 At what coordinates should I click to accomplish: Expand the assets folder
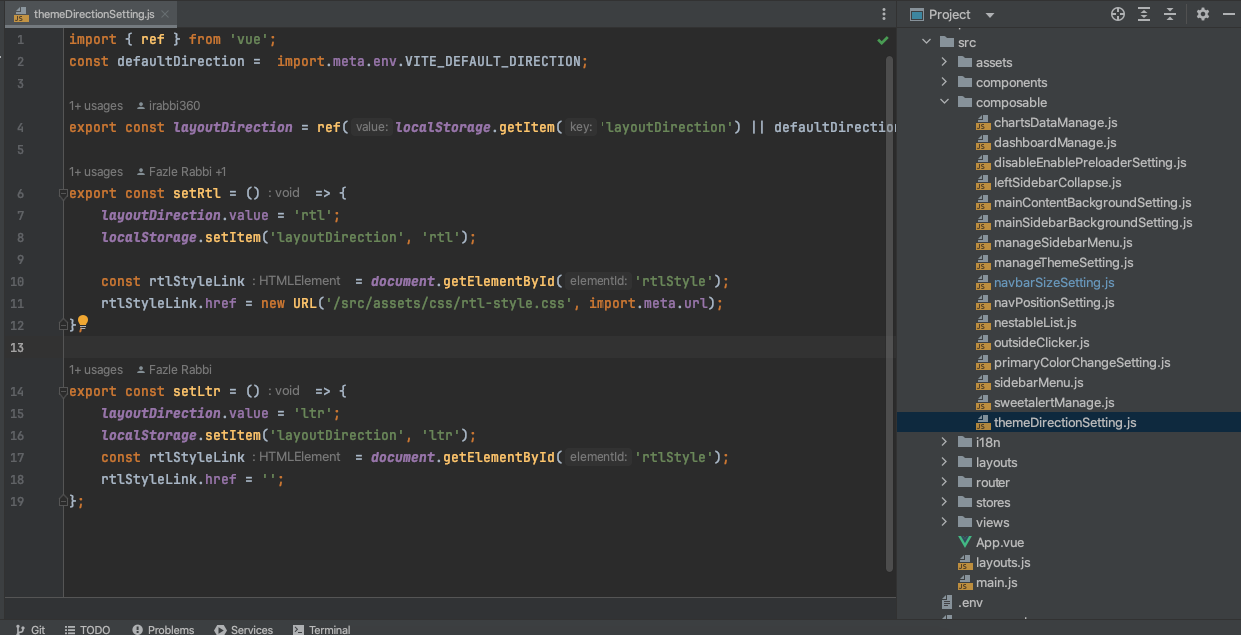[944, 62]
